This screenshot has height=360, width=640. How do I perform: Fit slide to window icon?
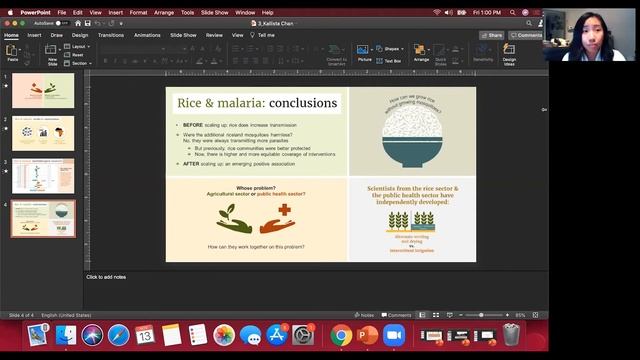(x=535, y=315)
